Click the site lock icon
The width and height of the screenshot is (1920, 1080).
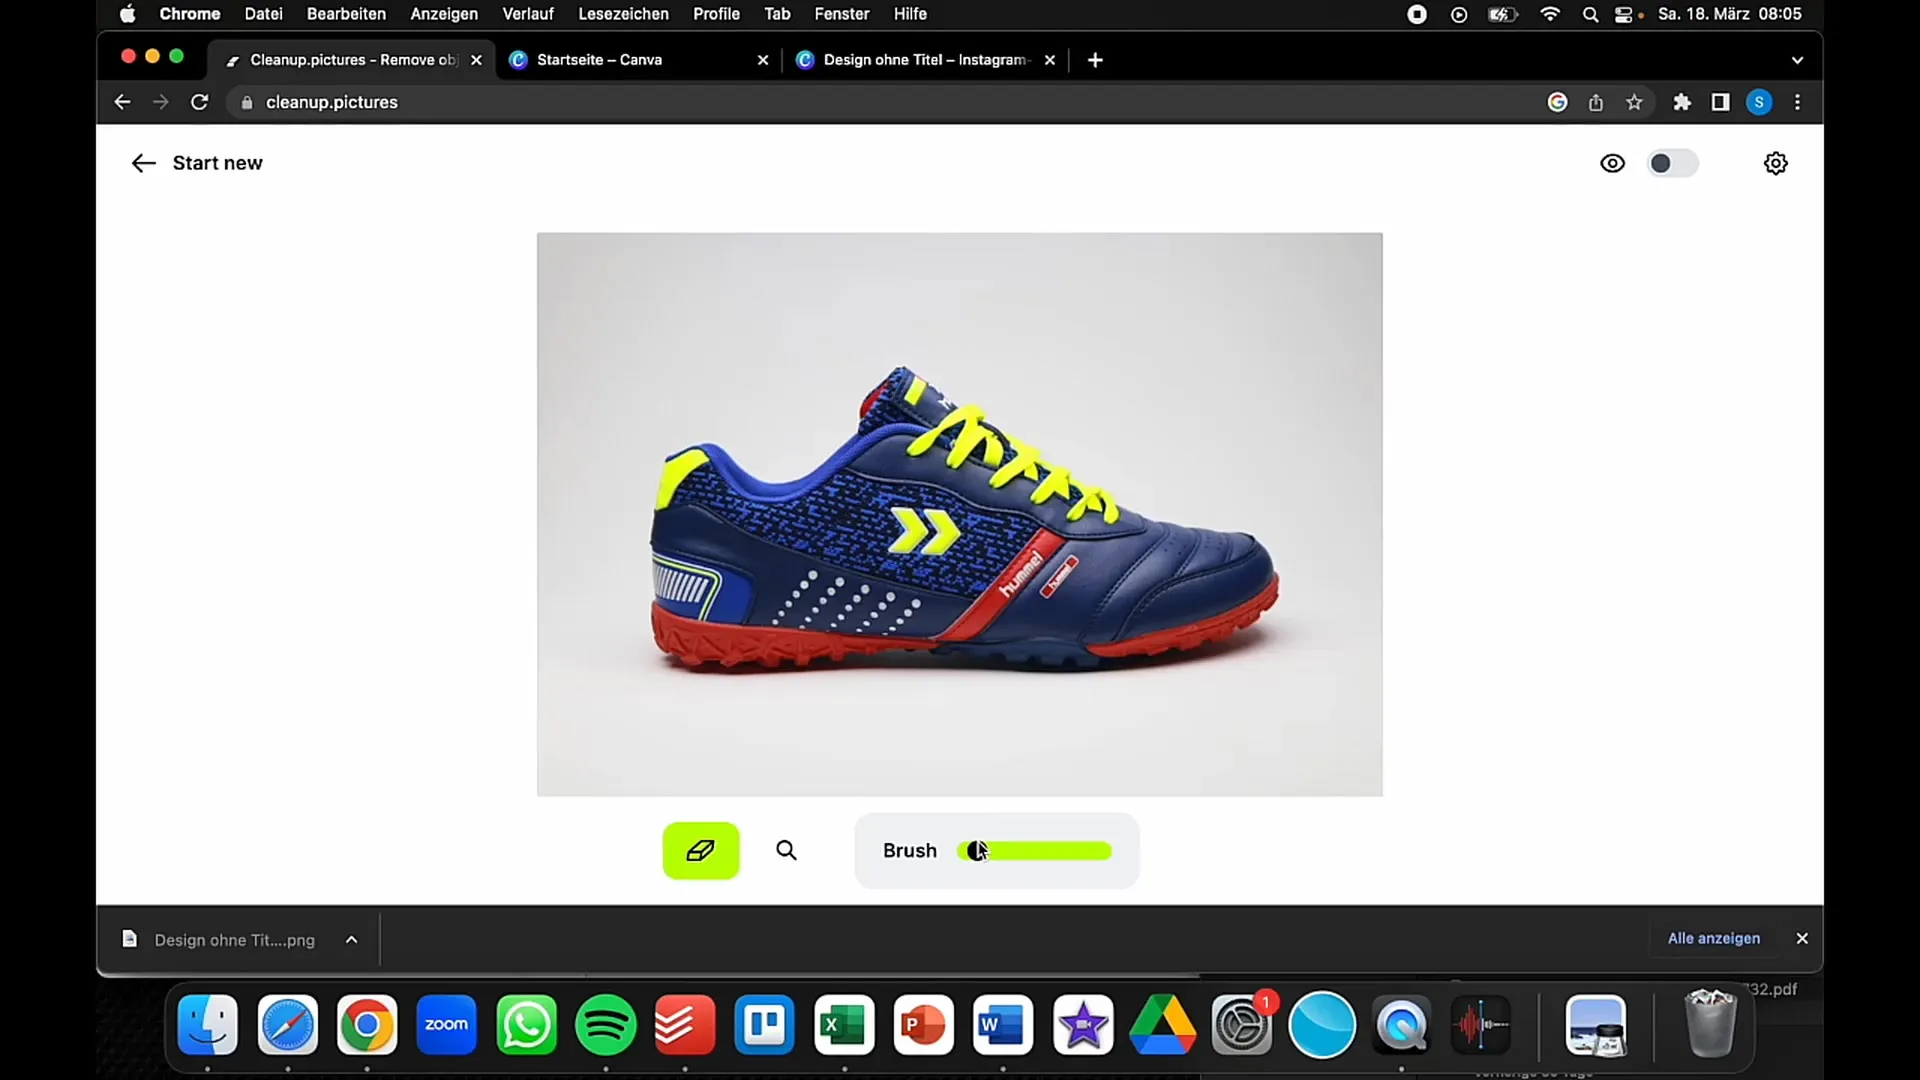coord(247,102)
